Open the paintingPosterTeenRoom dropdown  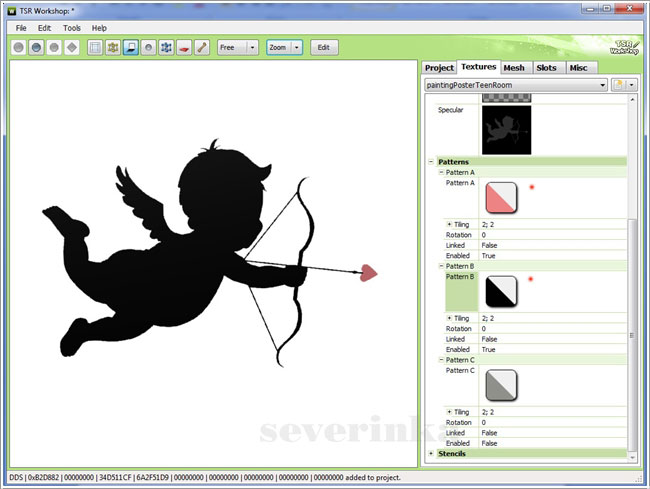603,86
